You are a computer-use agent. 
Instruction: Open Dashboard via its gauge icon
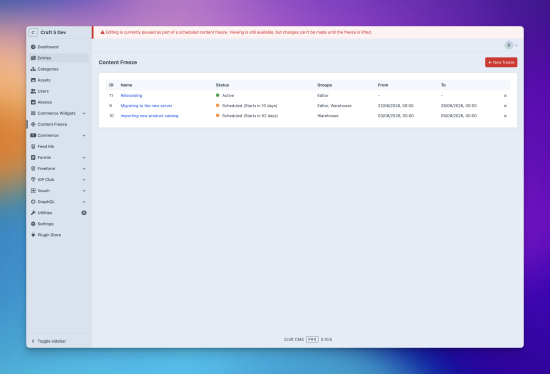coord(33,47)
